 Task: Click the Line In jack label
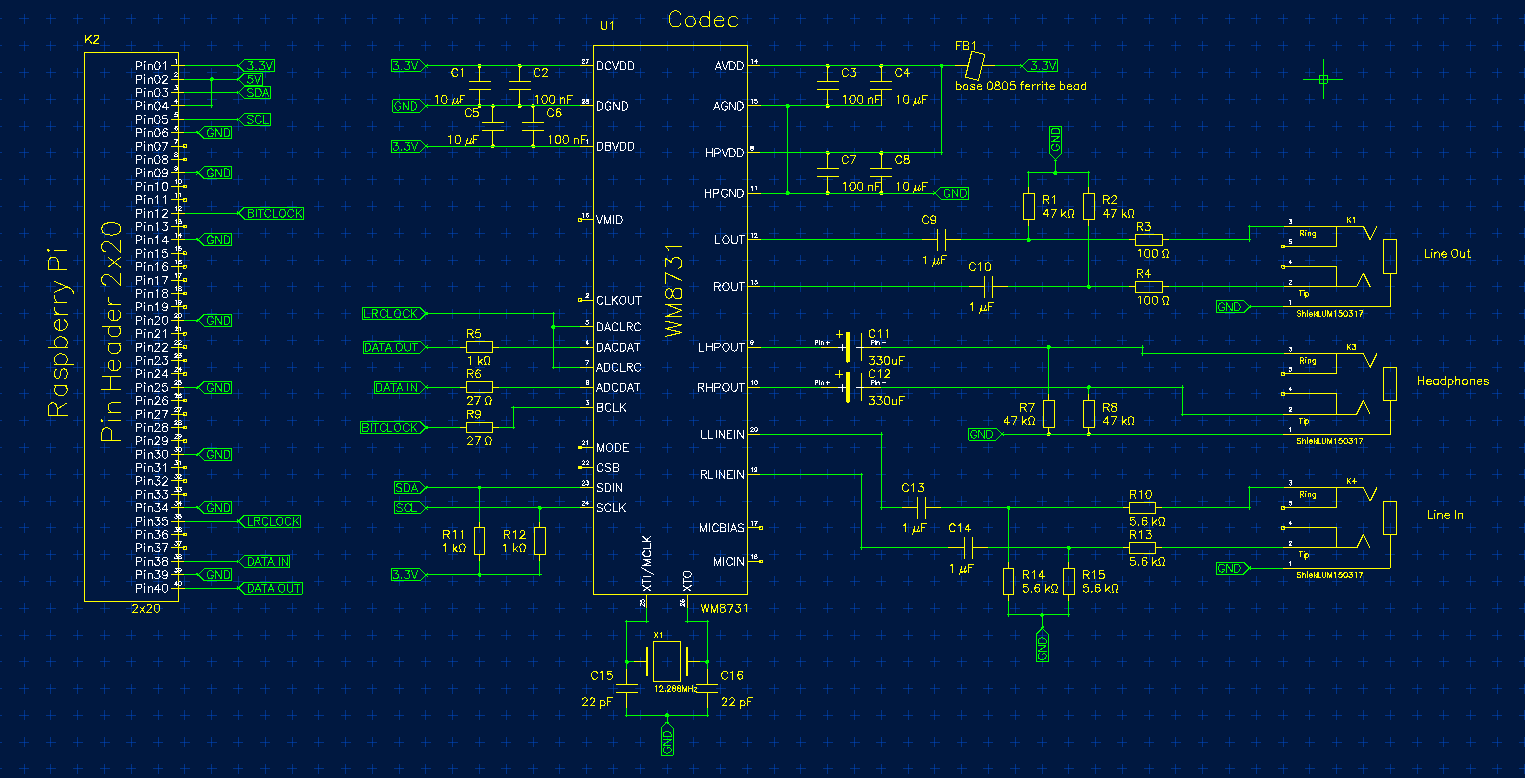point(1445,515)
